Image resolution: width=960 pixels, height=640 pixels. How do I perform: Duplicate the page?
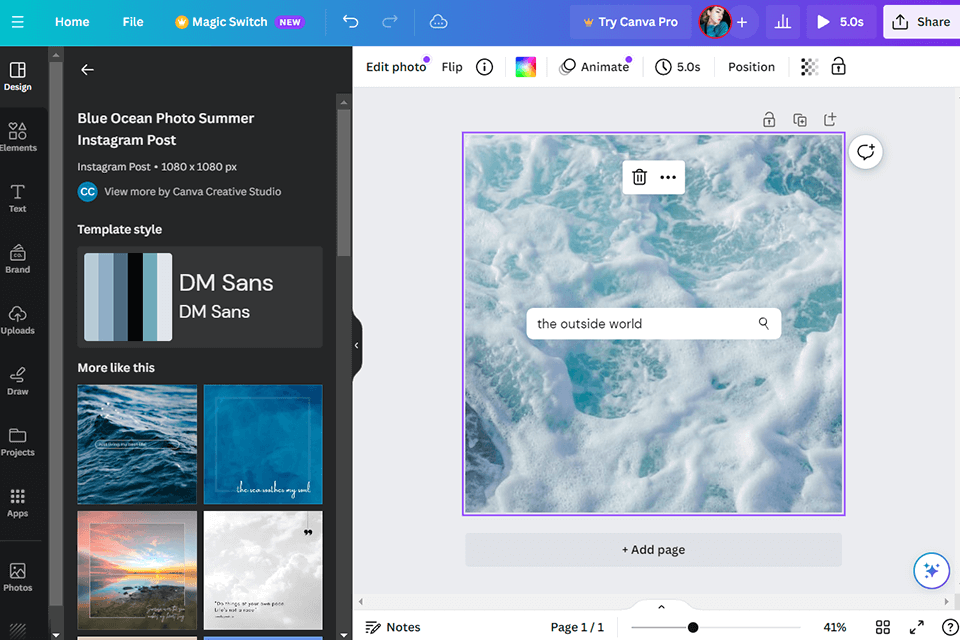(800, 119)
